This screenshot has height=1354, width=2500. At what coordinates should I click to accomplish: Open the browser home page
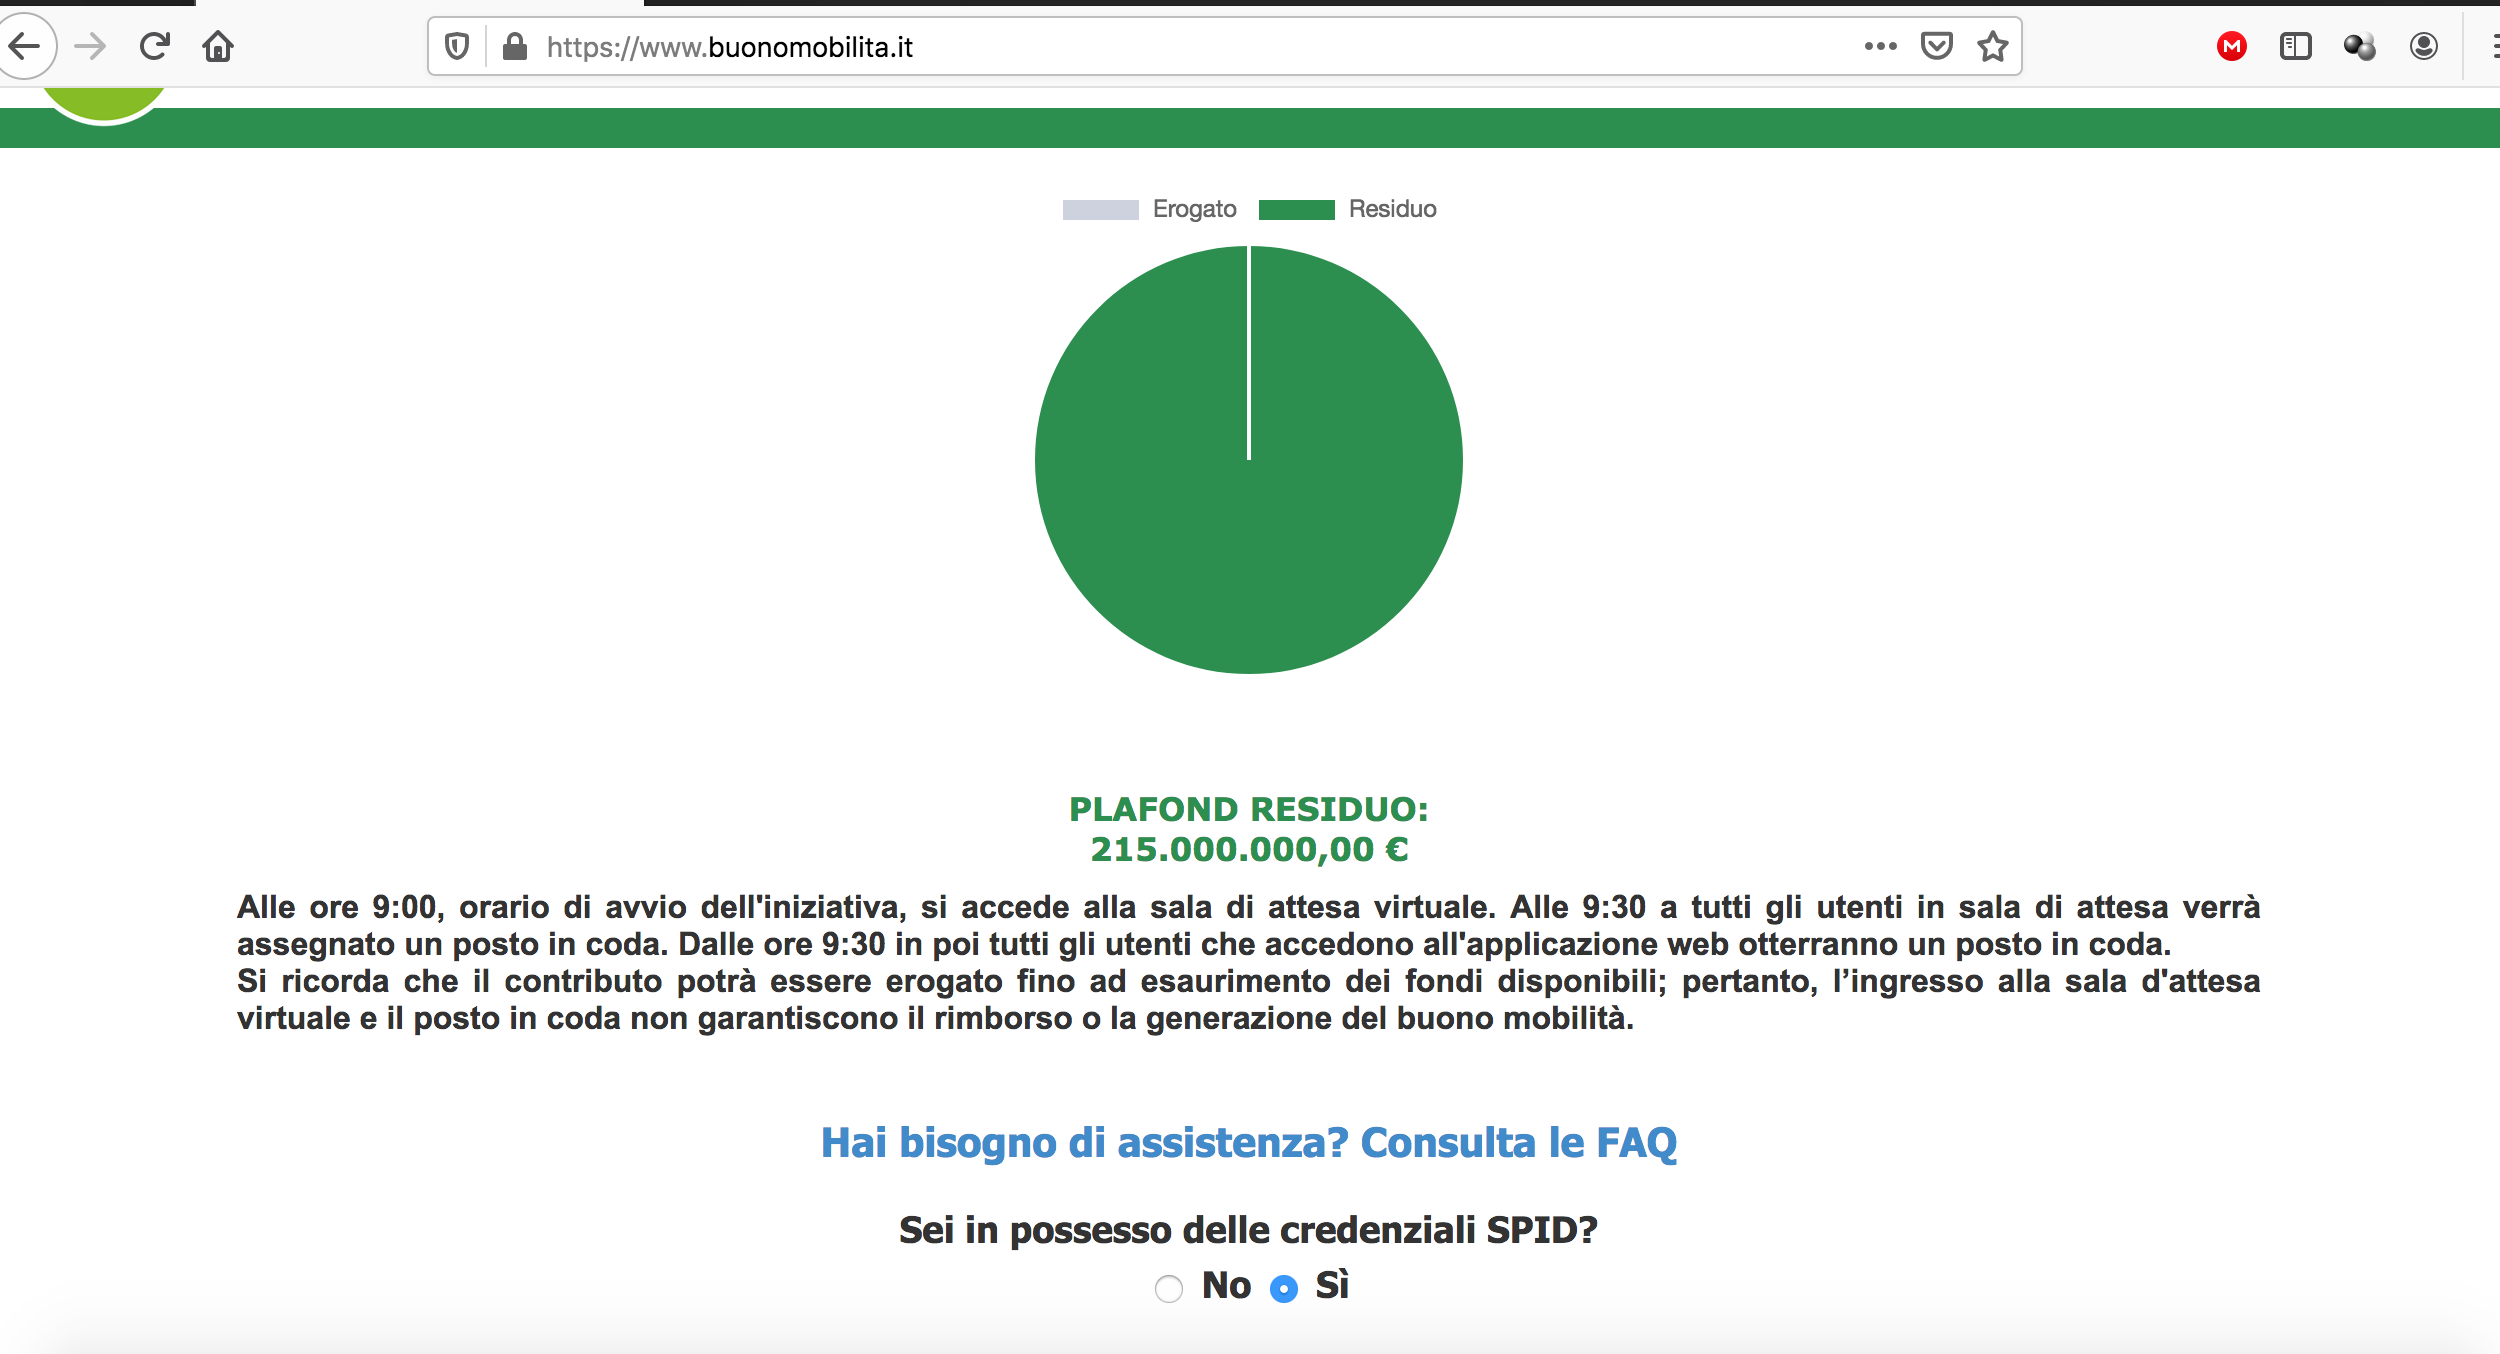[x=218, y=46]
